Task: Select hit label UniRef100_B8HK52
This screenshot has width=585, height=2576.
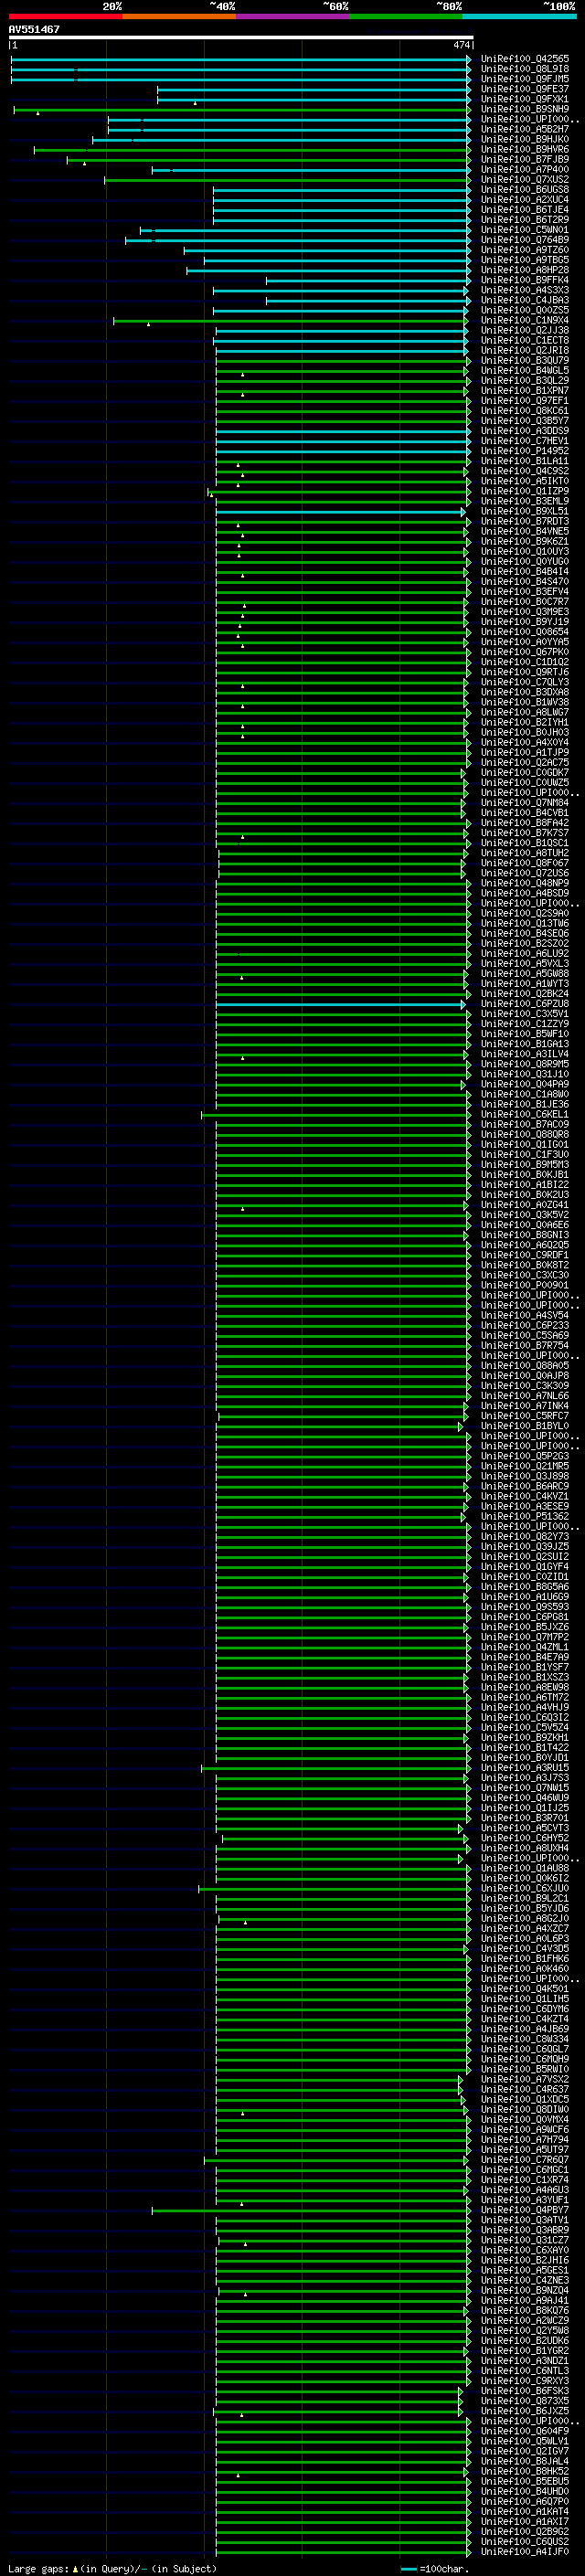Action: tap(525, 2471)
